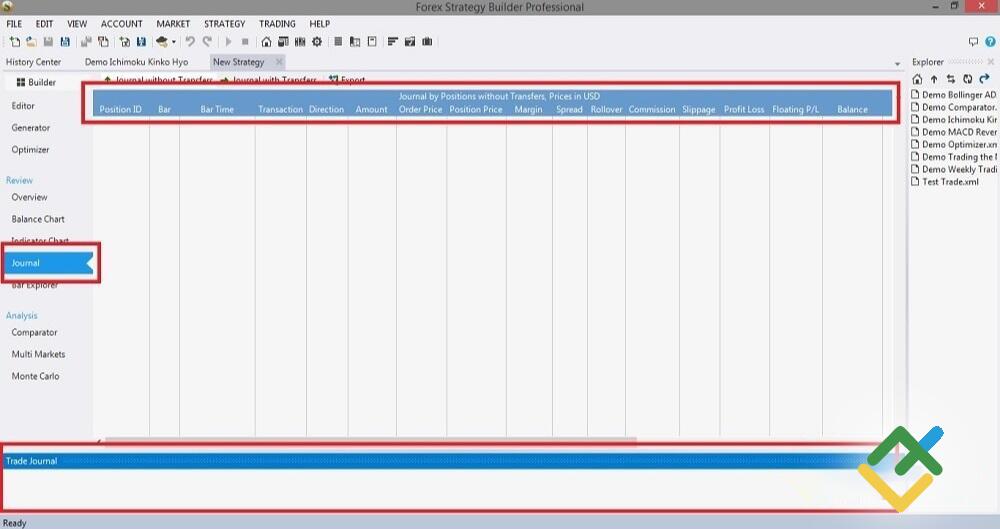Image resolution: width=1000 pixels, height=529 pixels.
Task: Click Explorer panel Up arrow icon
Action: 934,79
